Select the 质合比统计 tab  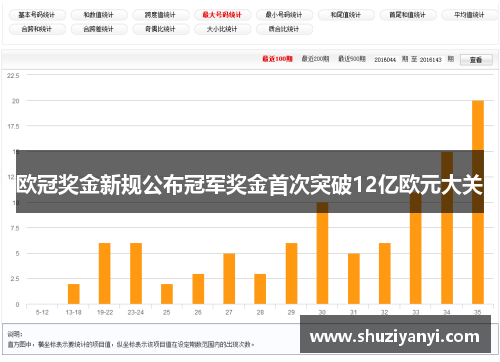click(x=284, y=29)
